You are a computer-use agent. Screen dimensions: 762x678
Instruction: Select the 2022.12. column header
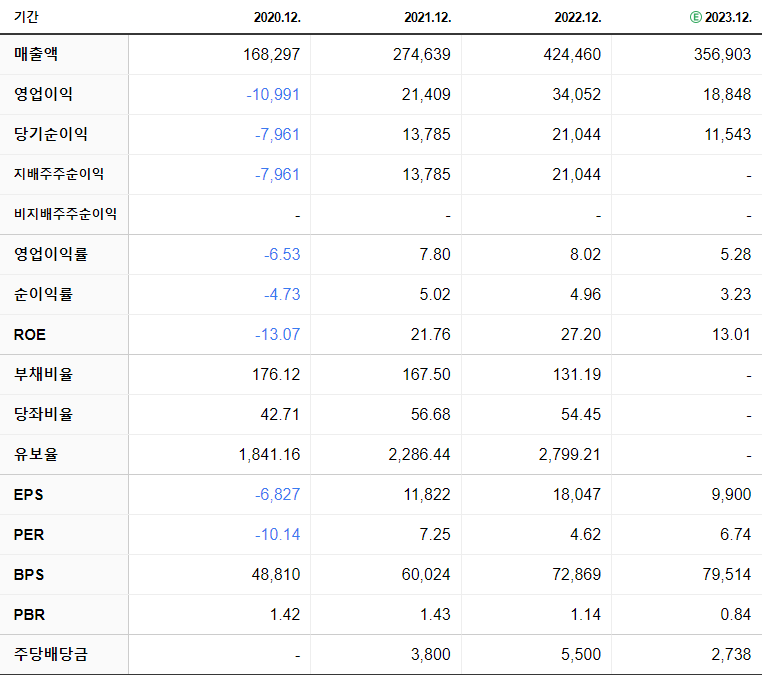(578, 17)
